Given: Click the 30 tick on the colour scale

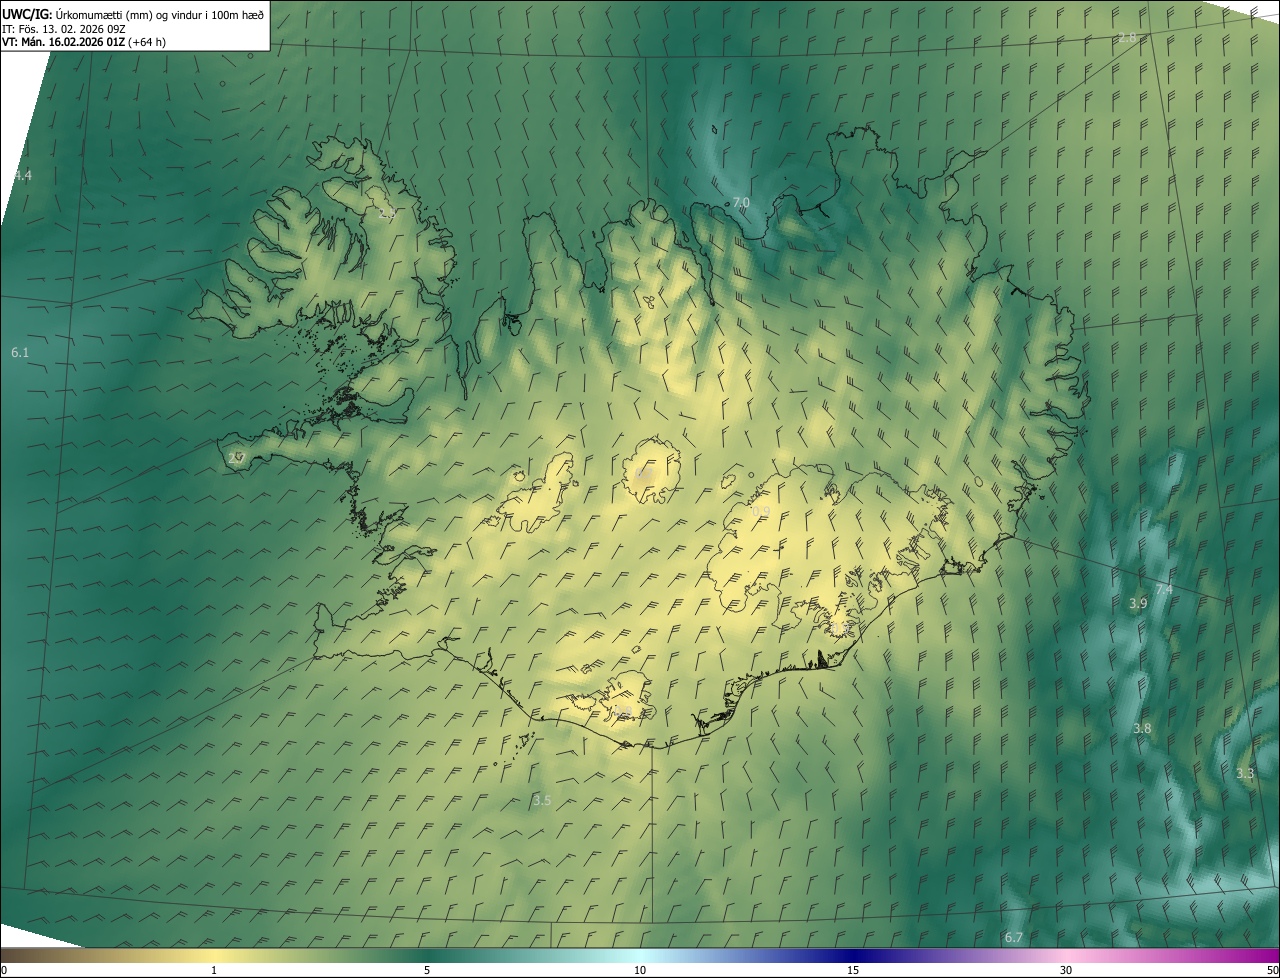Looking at the screenshot, I should [x=1066, y=971].
